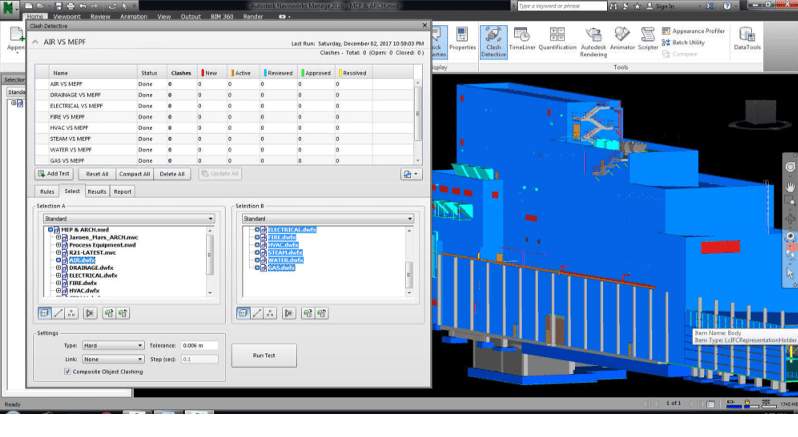Open the clash Type dropdown

click(113, 345)
